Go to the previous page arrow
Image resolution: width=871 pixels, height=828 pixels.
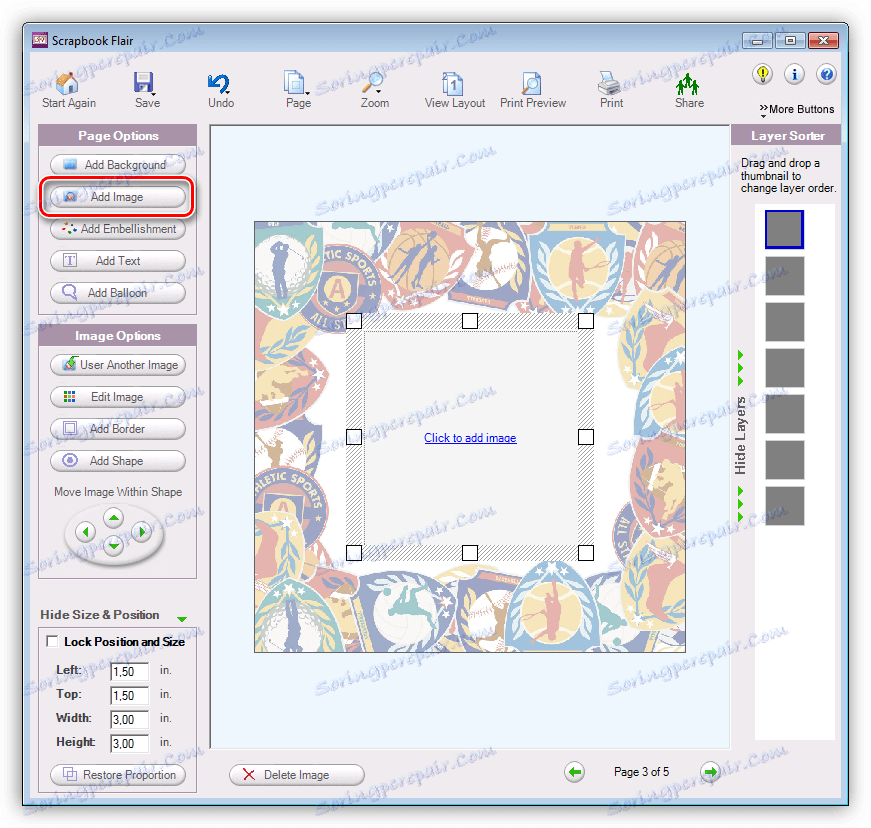click(x=574, y=772)
